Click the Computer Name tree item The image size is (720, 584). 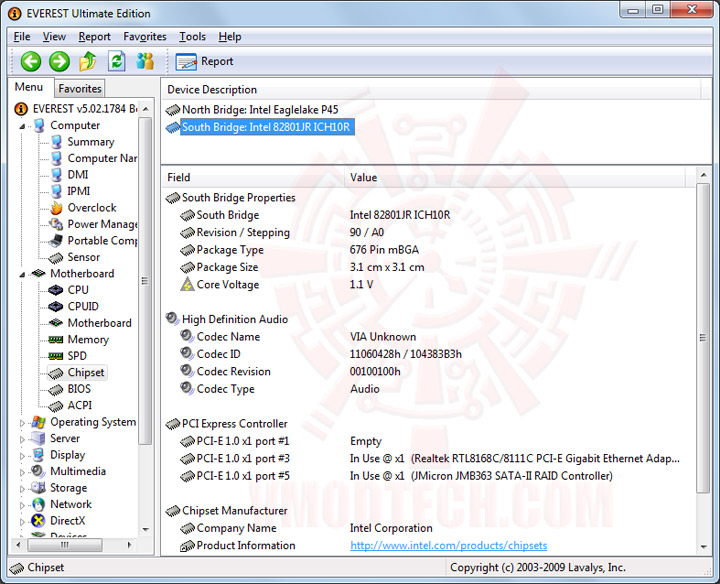point(102,158)
